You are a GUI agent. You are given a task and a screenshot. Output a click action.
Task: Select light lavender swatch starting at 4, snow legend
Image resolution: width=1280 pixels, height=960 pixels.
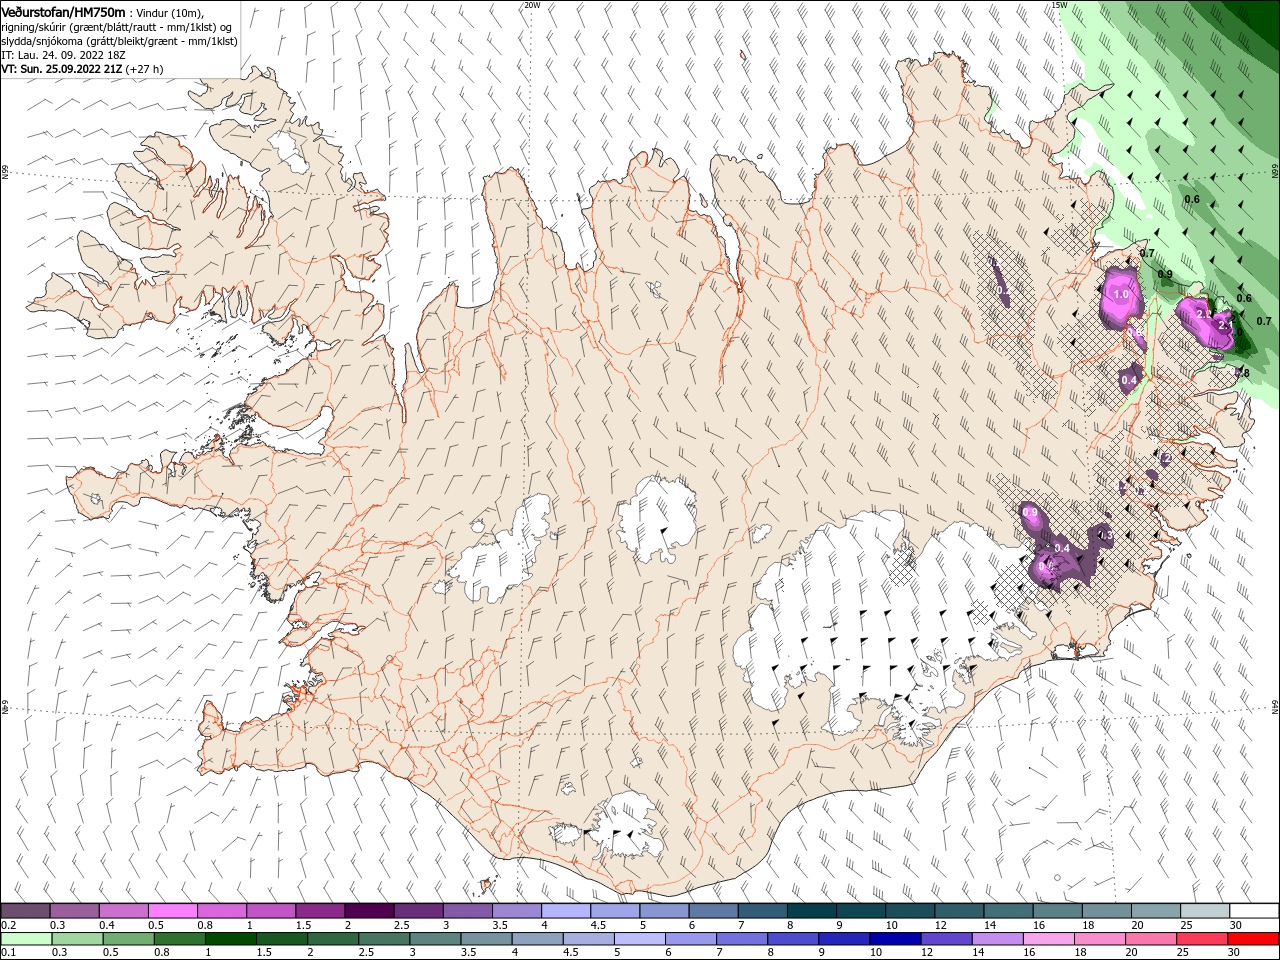point(566,911)
